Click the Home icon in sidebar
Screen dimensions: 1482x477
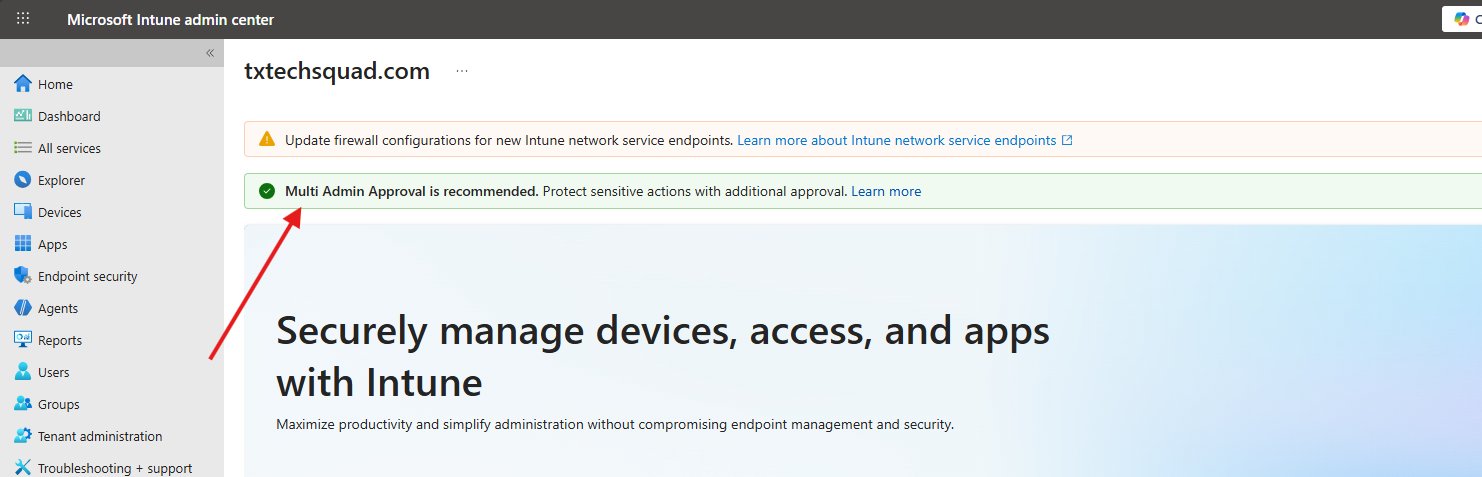(x=23, y=84)
